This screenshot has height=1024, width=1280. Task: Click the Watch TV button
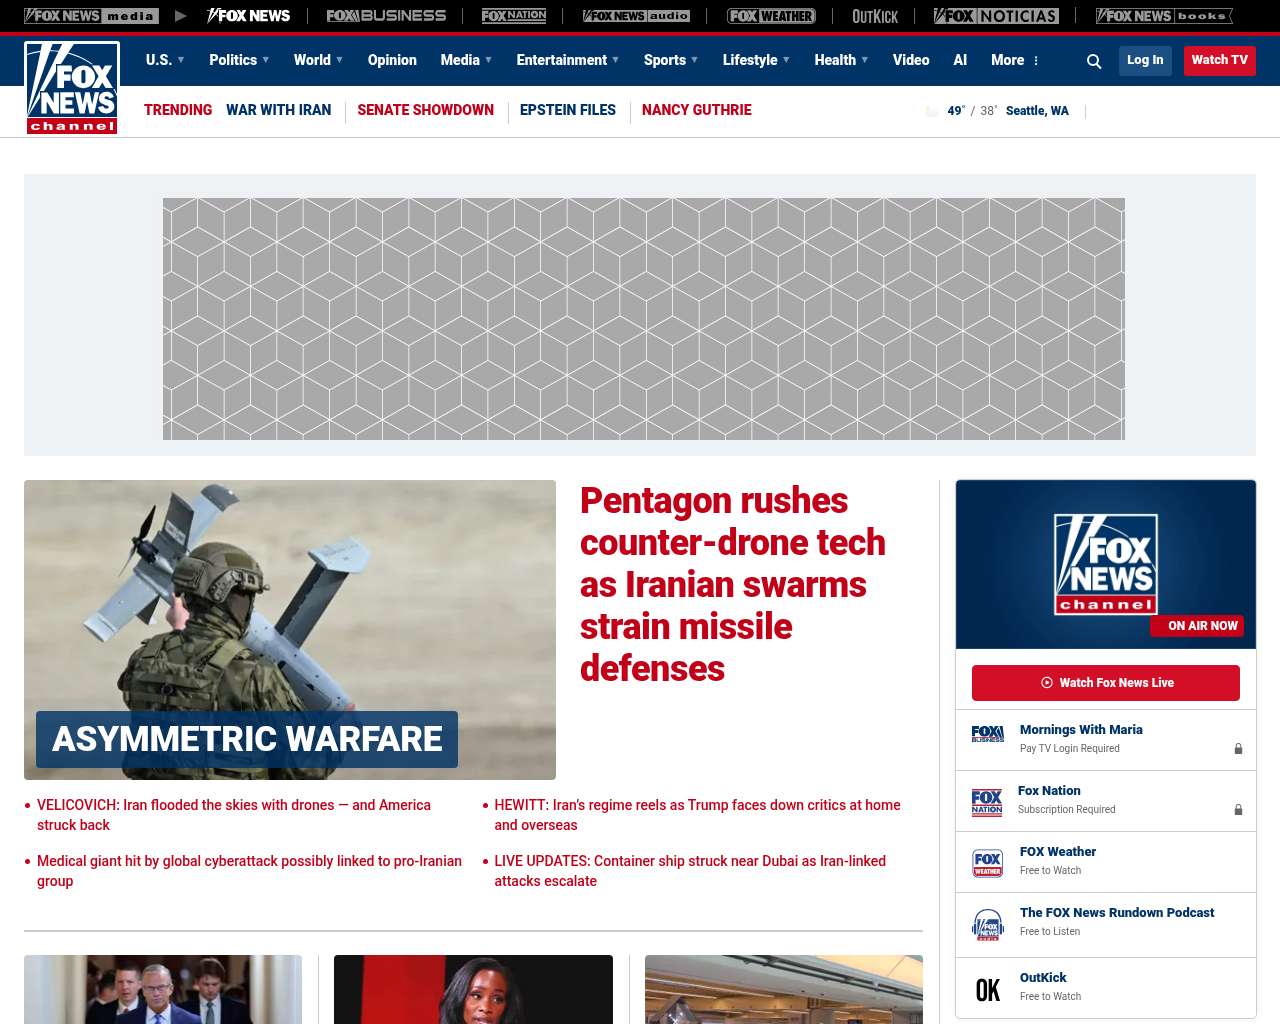click(x=1220, y=61)
